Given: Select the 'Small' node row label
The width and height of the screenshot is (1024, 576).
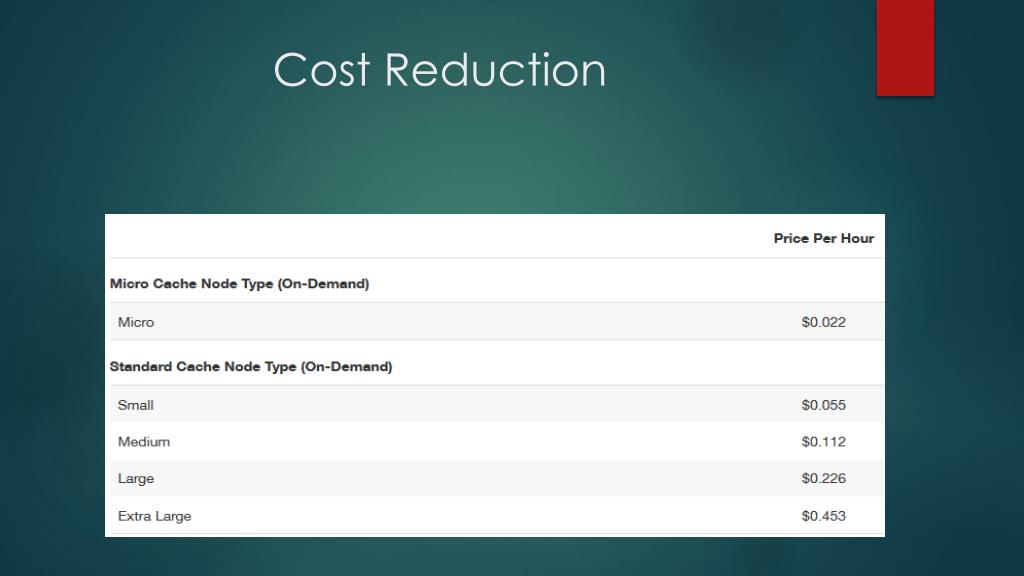Looking at the screenshot, I should tap(136, 405).
